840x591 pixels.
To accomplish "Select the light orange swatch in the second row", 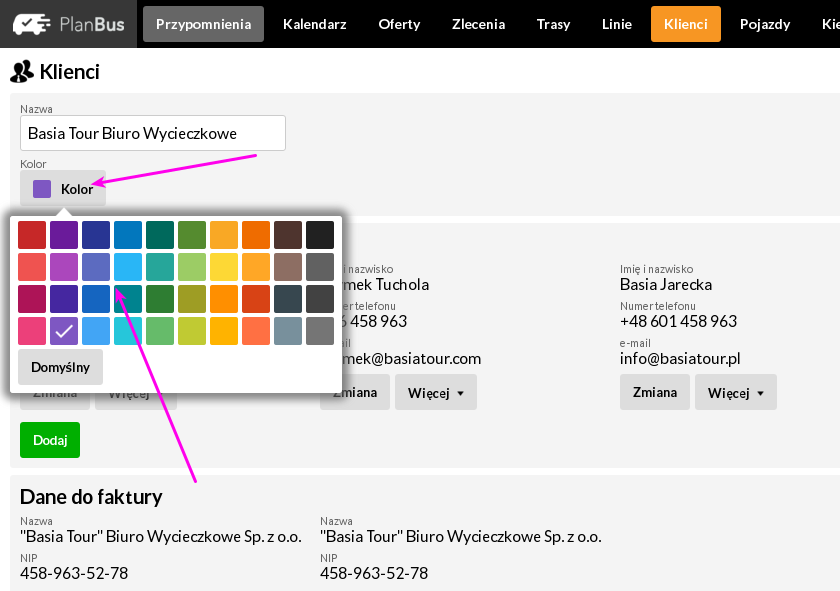I will point(256,267).
